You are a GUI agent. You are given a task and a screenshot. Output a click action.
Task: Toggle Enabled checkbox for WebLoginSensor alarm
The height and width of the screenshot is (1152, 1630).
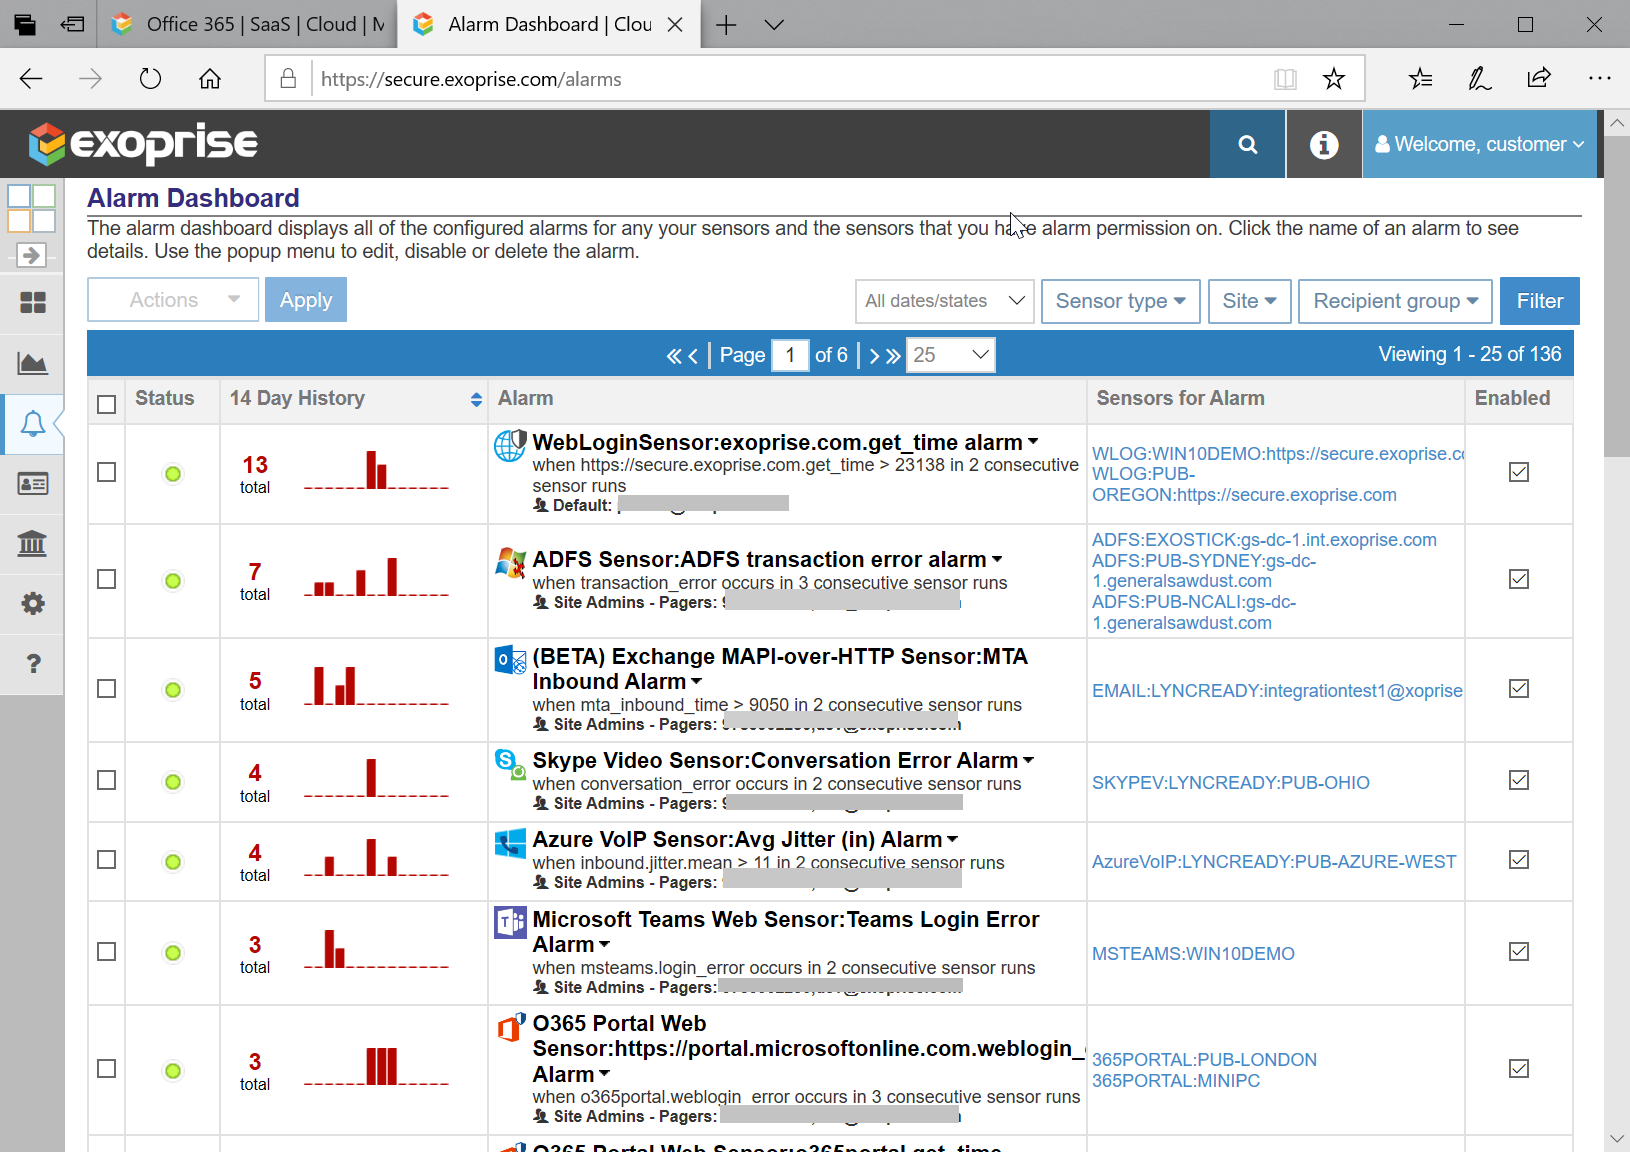click(x=1519, y=472)
